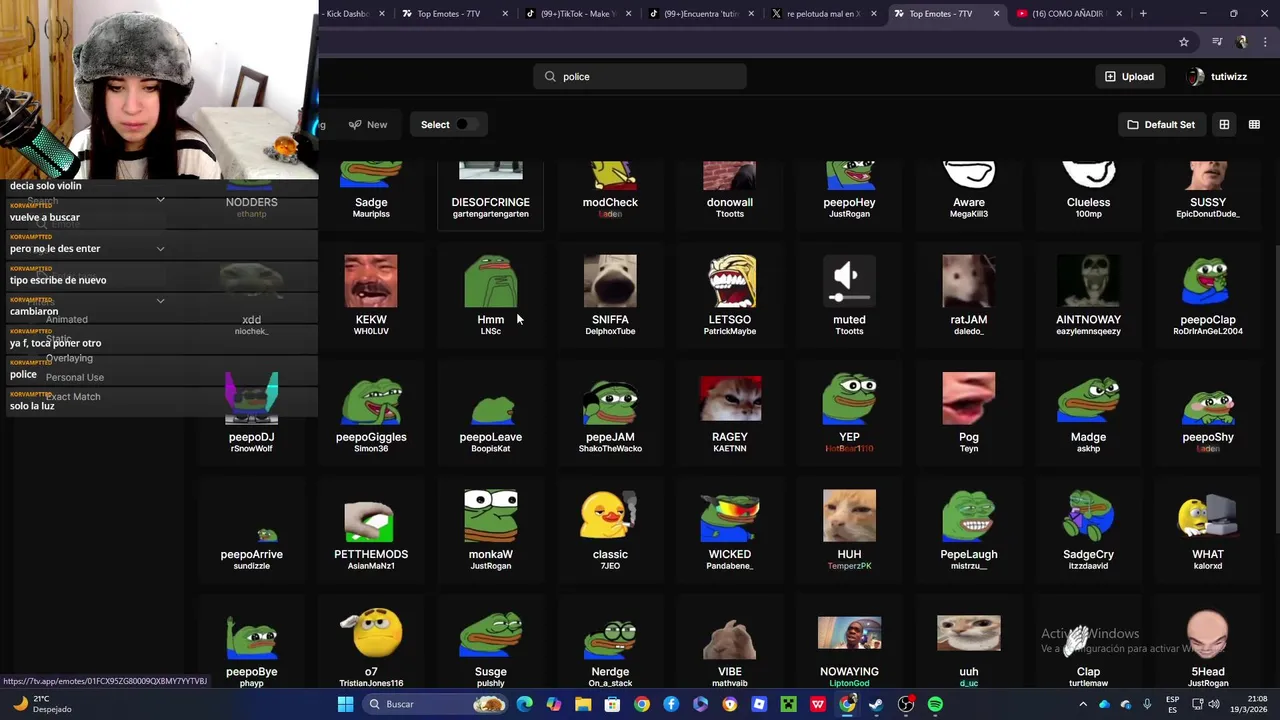The image size is (1280, 720).
Task: Select the HUH cat emote
Action: point(849,529)
